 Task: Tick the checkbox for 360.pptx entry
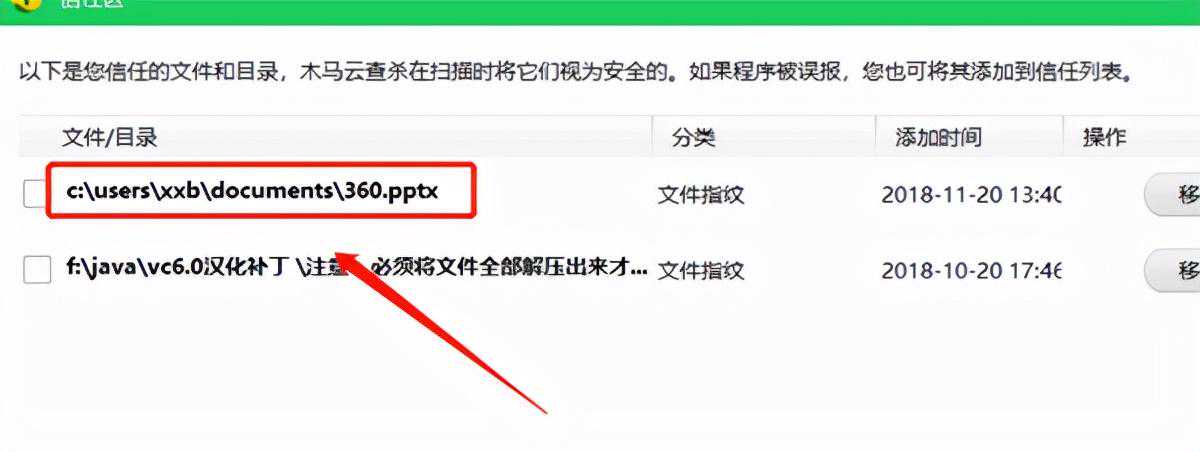pos(37,194)
